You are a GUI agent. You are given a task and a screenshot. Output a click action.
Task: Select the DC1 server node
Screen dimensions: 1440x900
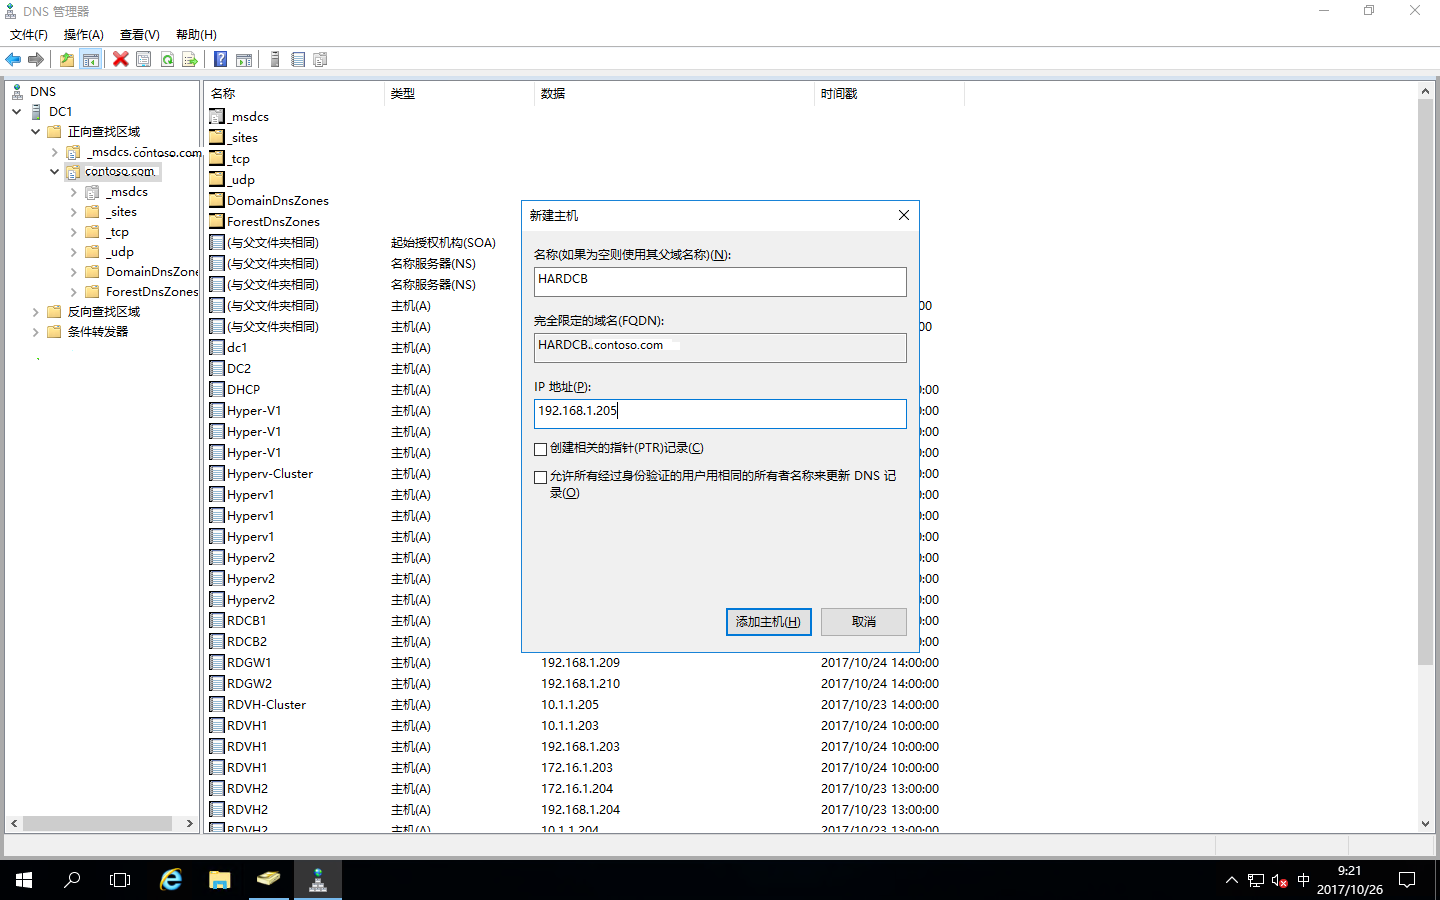point(60,112)
